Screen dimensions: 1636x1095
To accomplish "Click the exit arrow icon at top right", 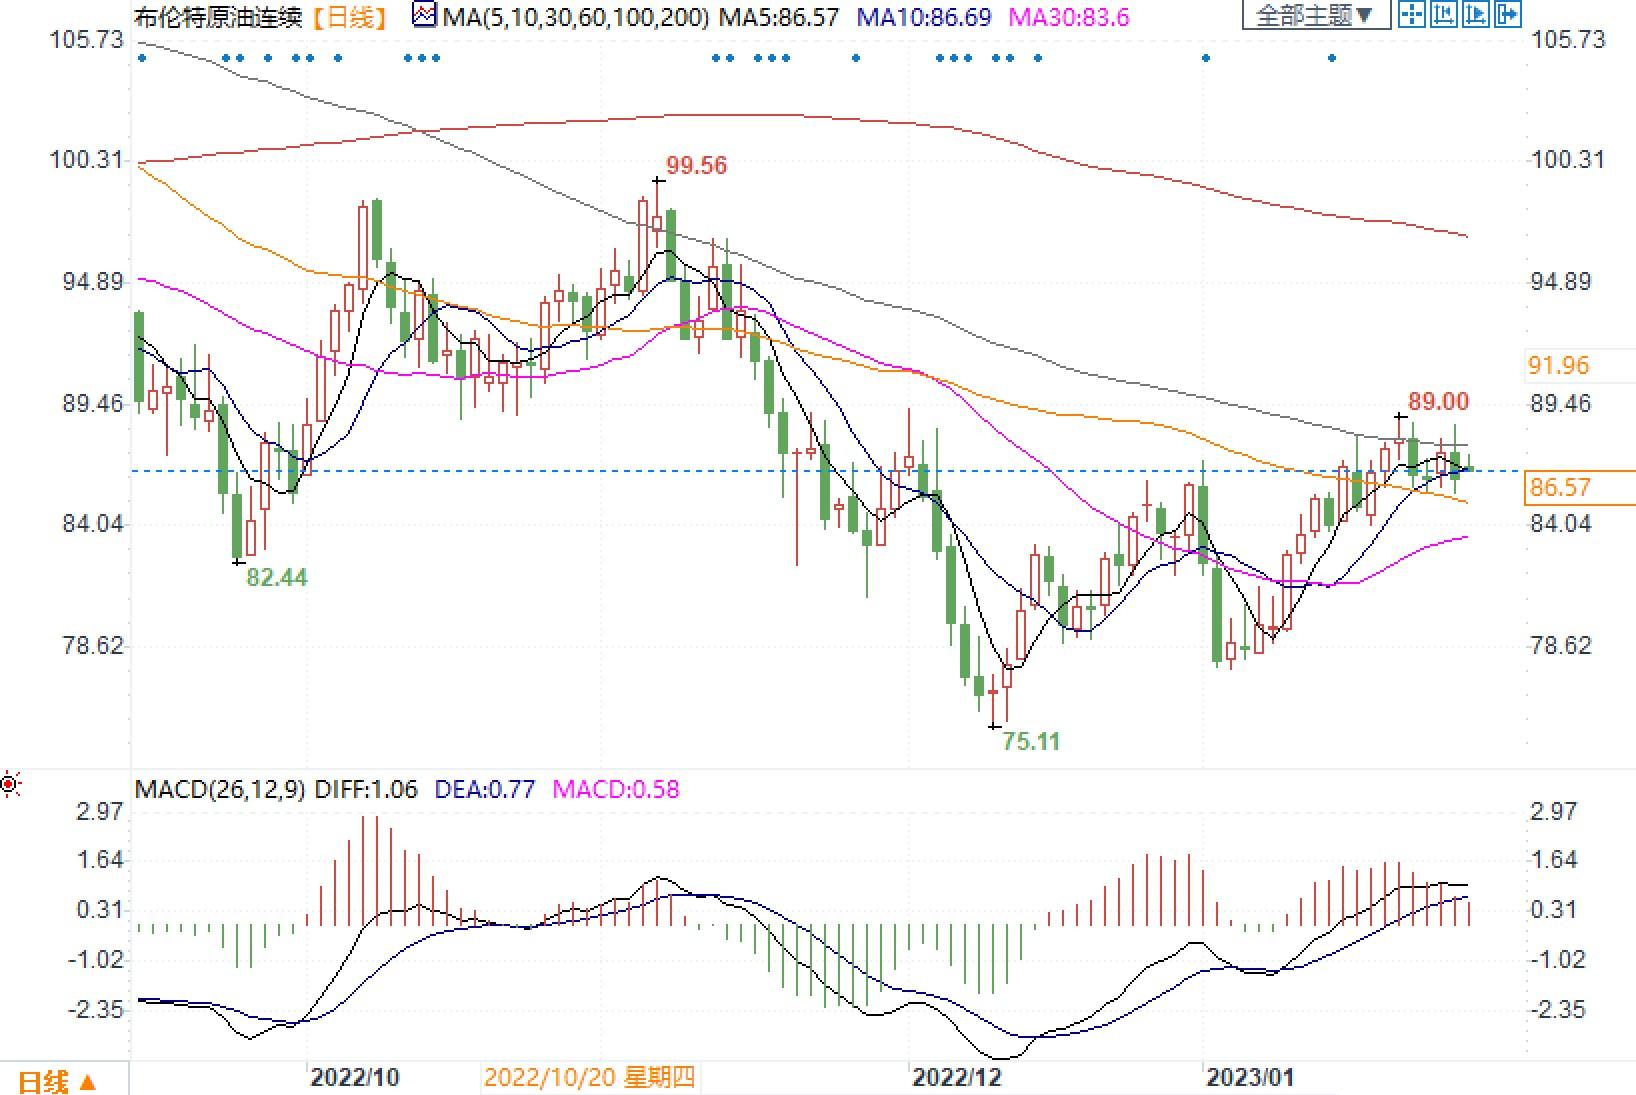I will (1507, 14).
